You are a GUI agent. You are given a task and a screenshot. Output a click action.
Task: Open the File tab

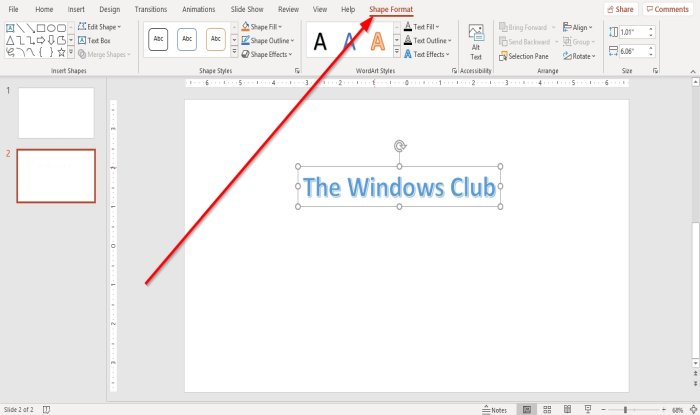point(13,9)
